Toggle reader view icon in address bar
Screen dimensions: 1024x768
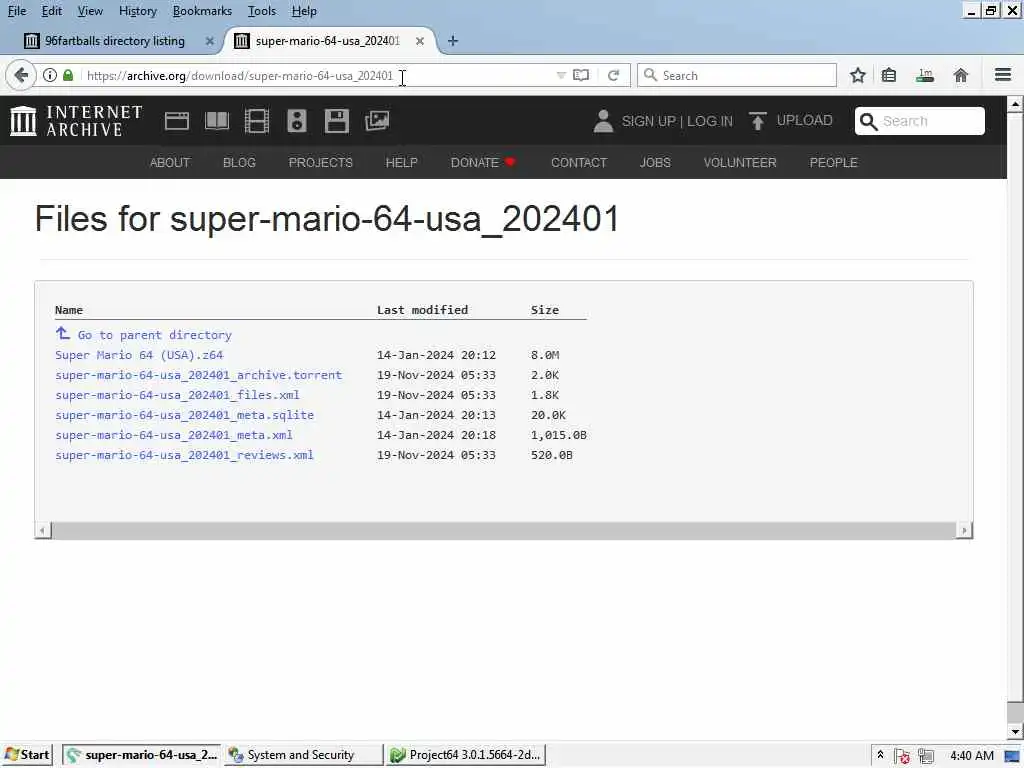581,76
